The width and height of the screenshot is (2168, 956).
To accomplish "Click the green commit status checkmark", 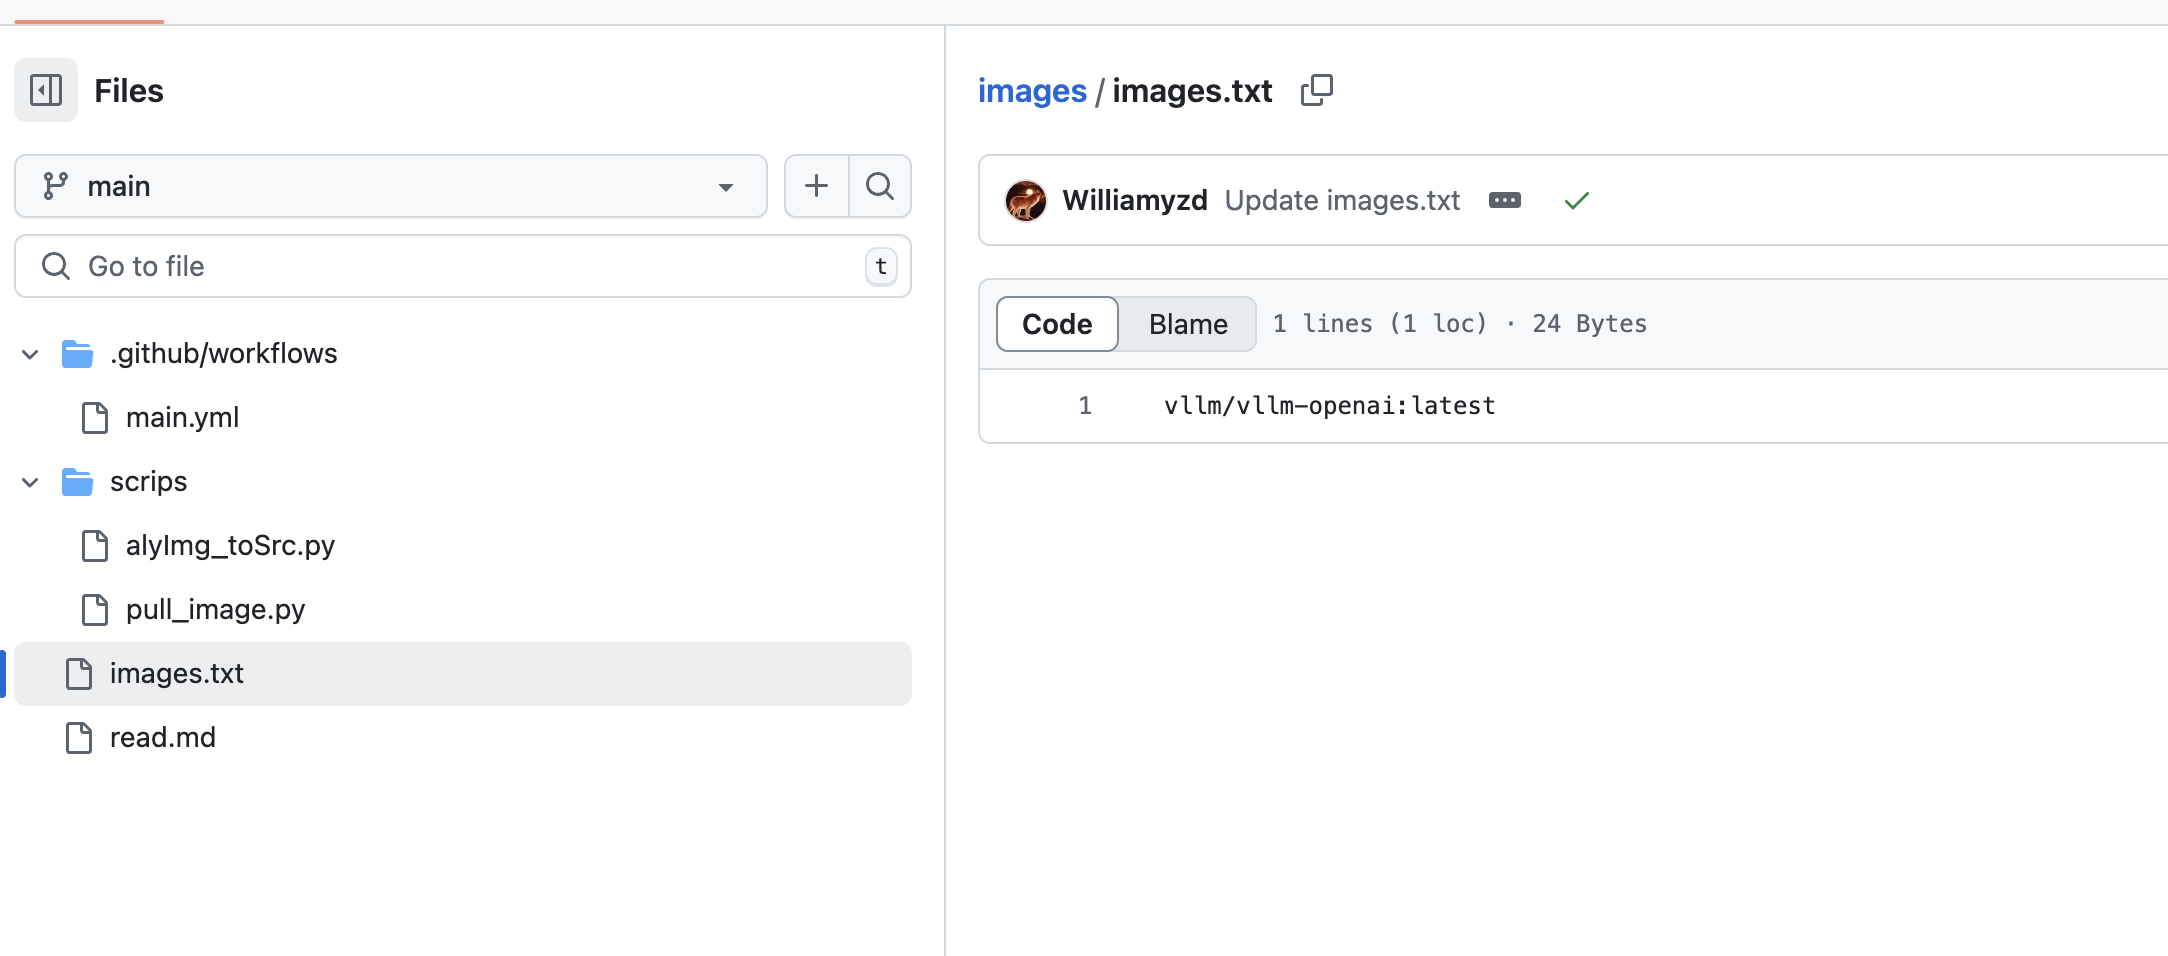I will pyautogui.click(x=1576, y=201).
